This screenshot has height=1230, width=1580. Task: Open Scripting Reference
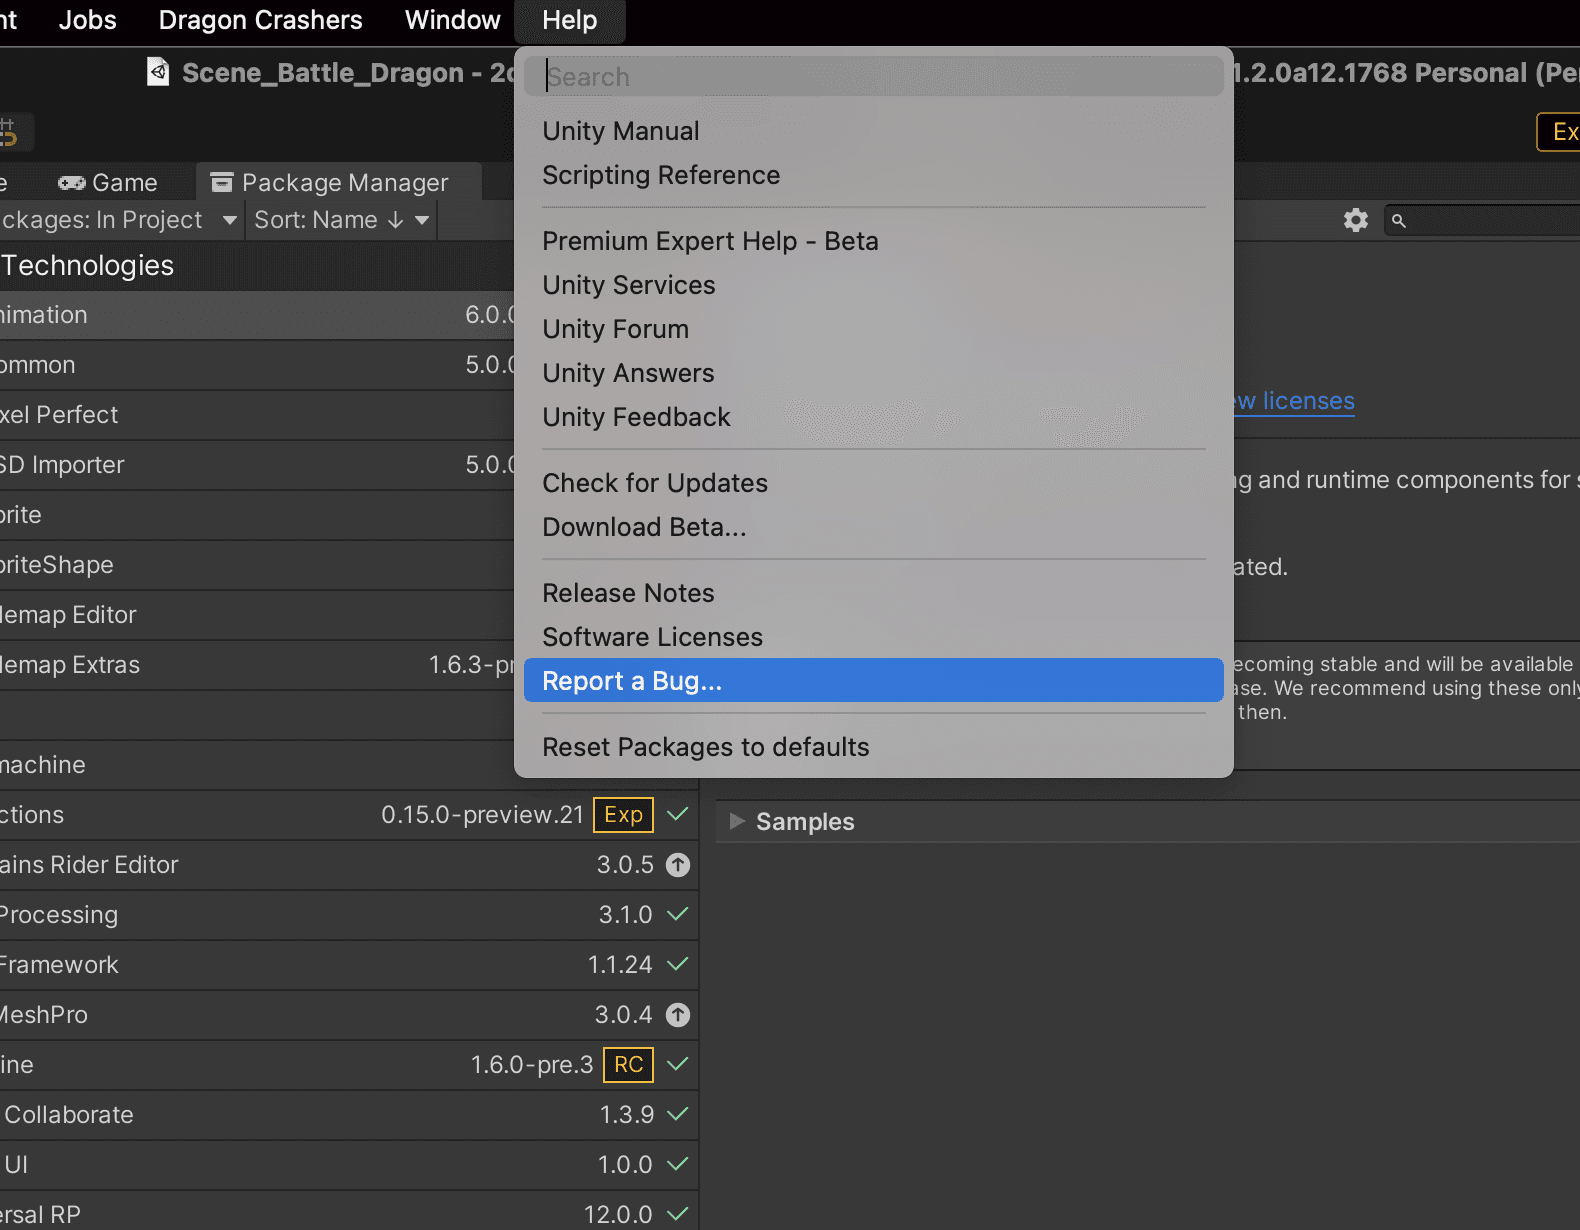coord(874,175)
